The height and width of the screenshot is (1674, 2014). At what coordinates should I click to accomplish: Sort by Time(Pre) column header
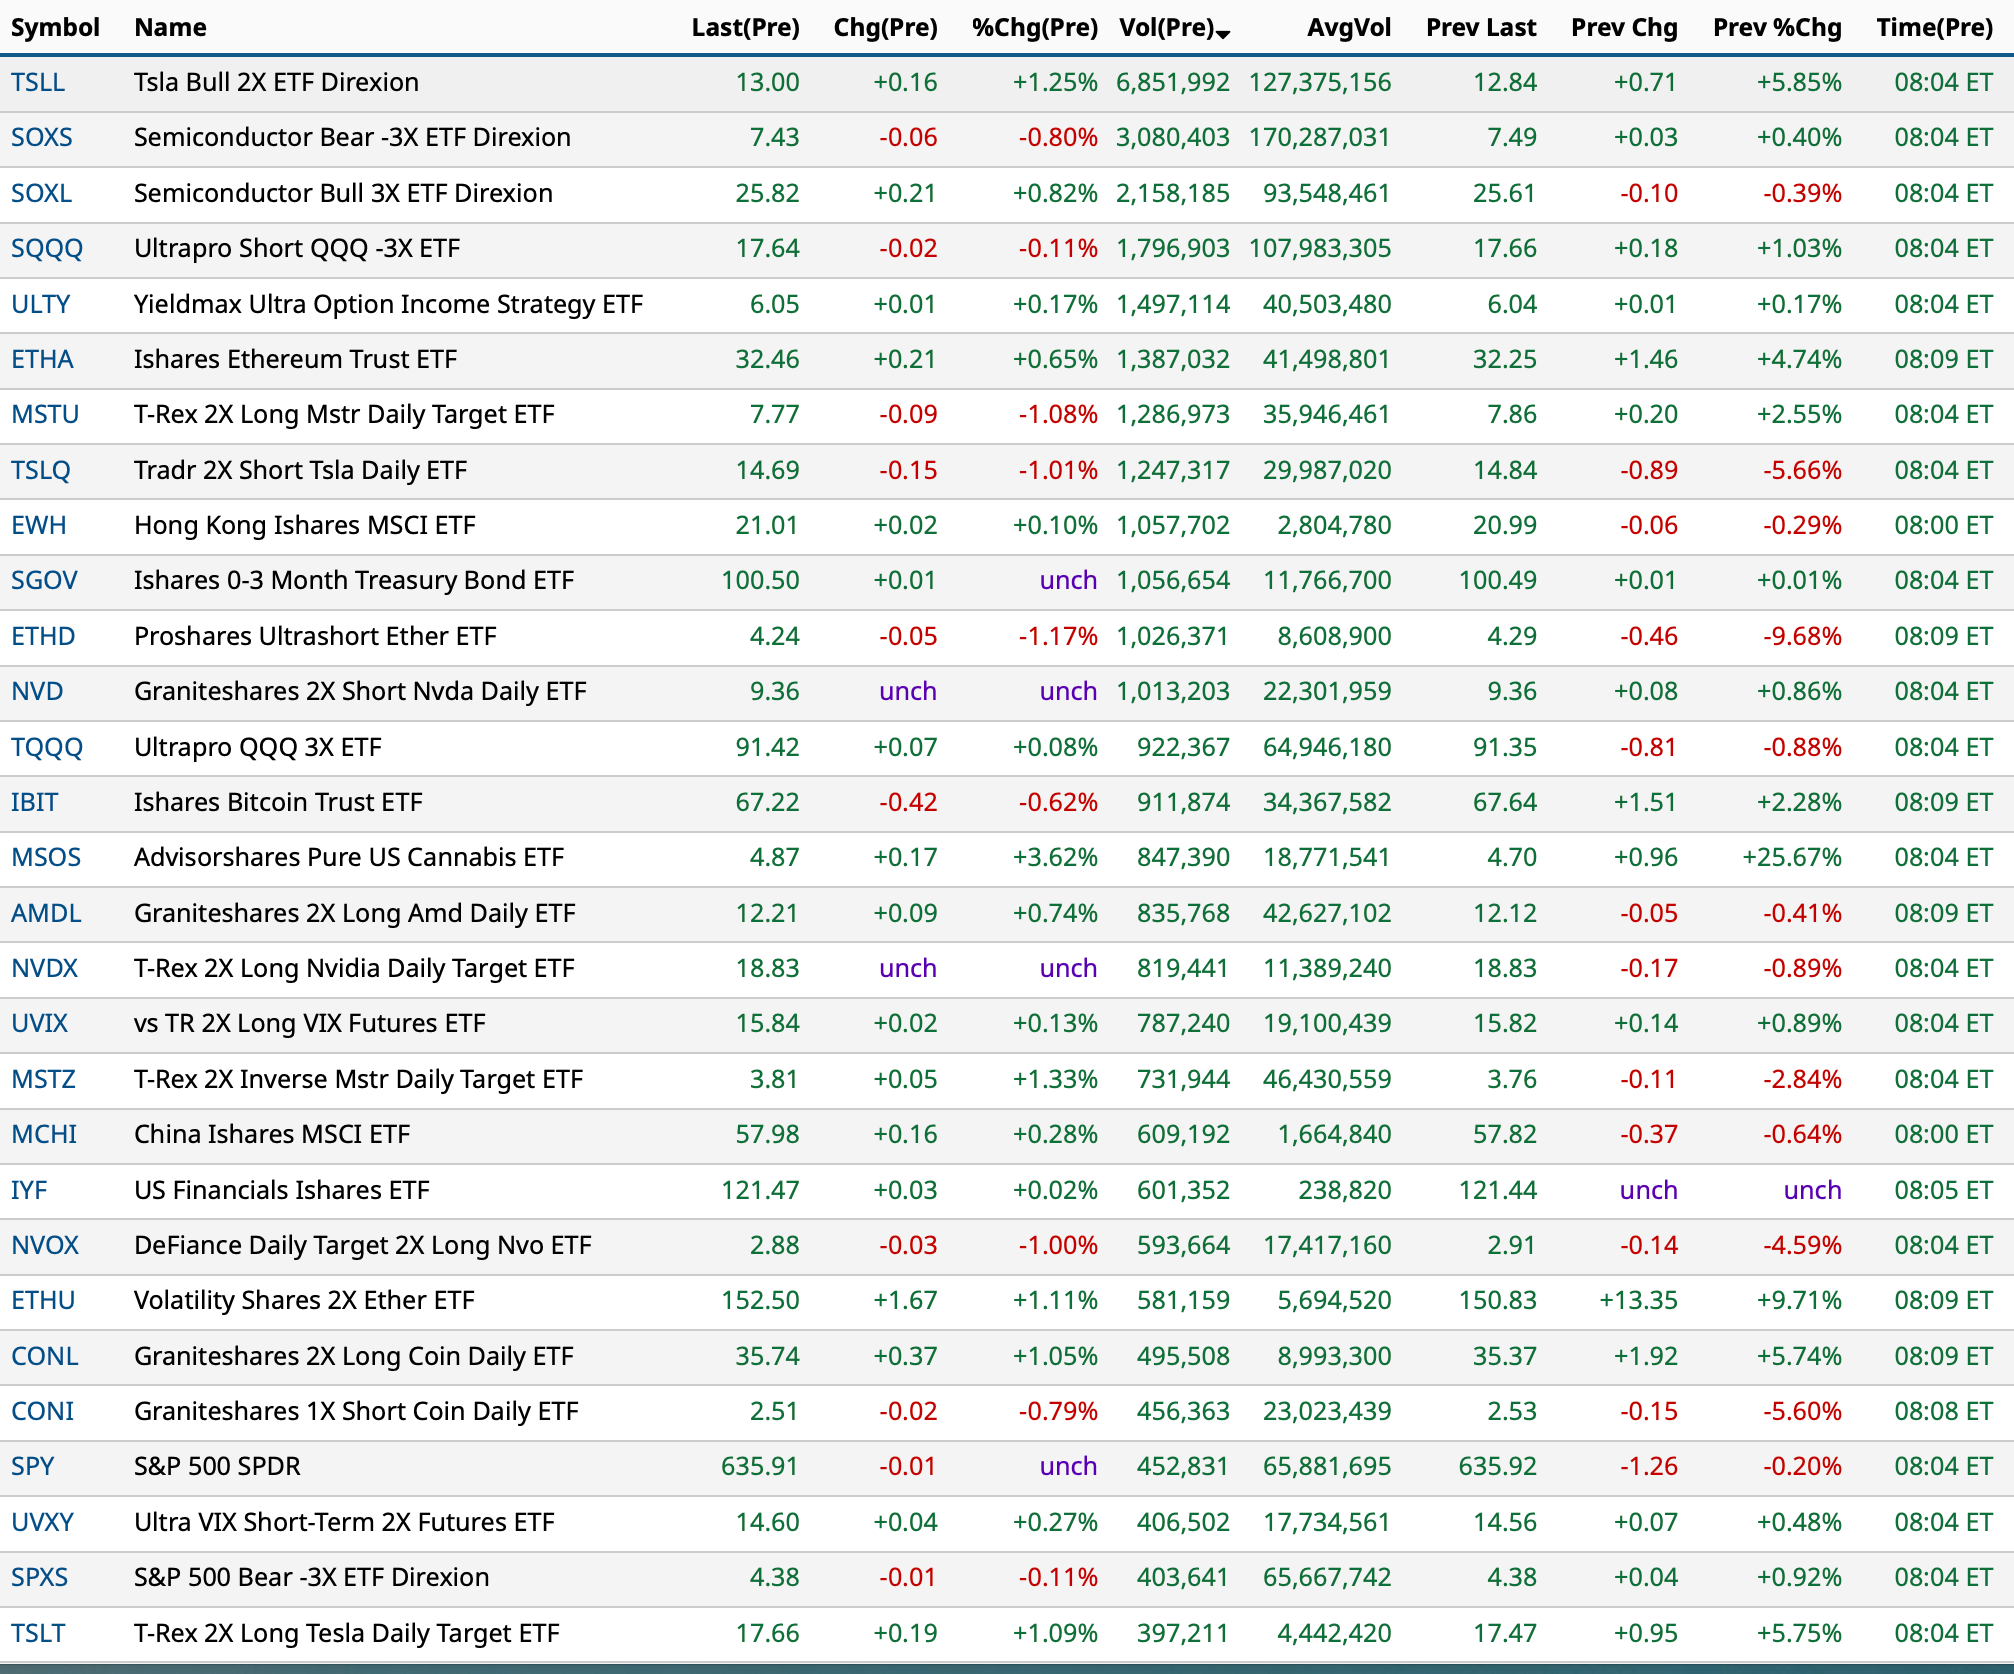[1934, 27]
